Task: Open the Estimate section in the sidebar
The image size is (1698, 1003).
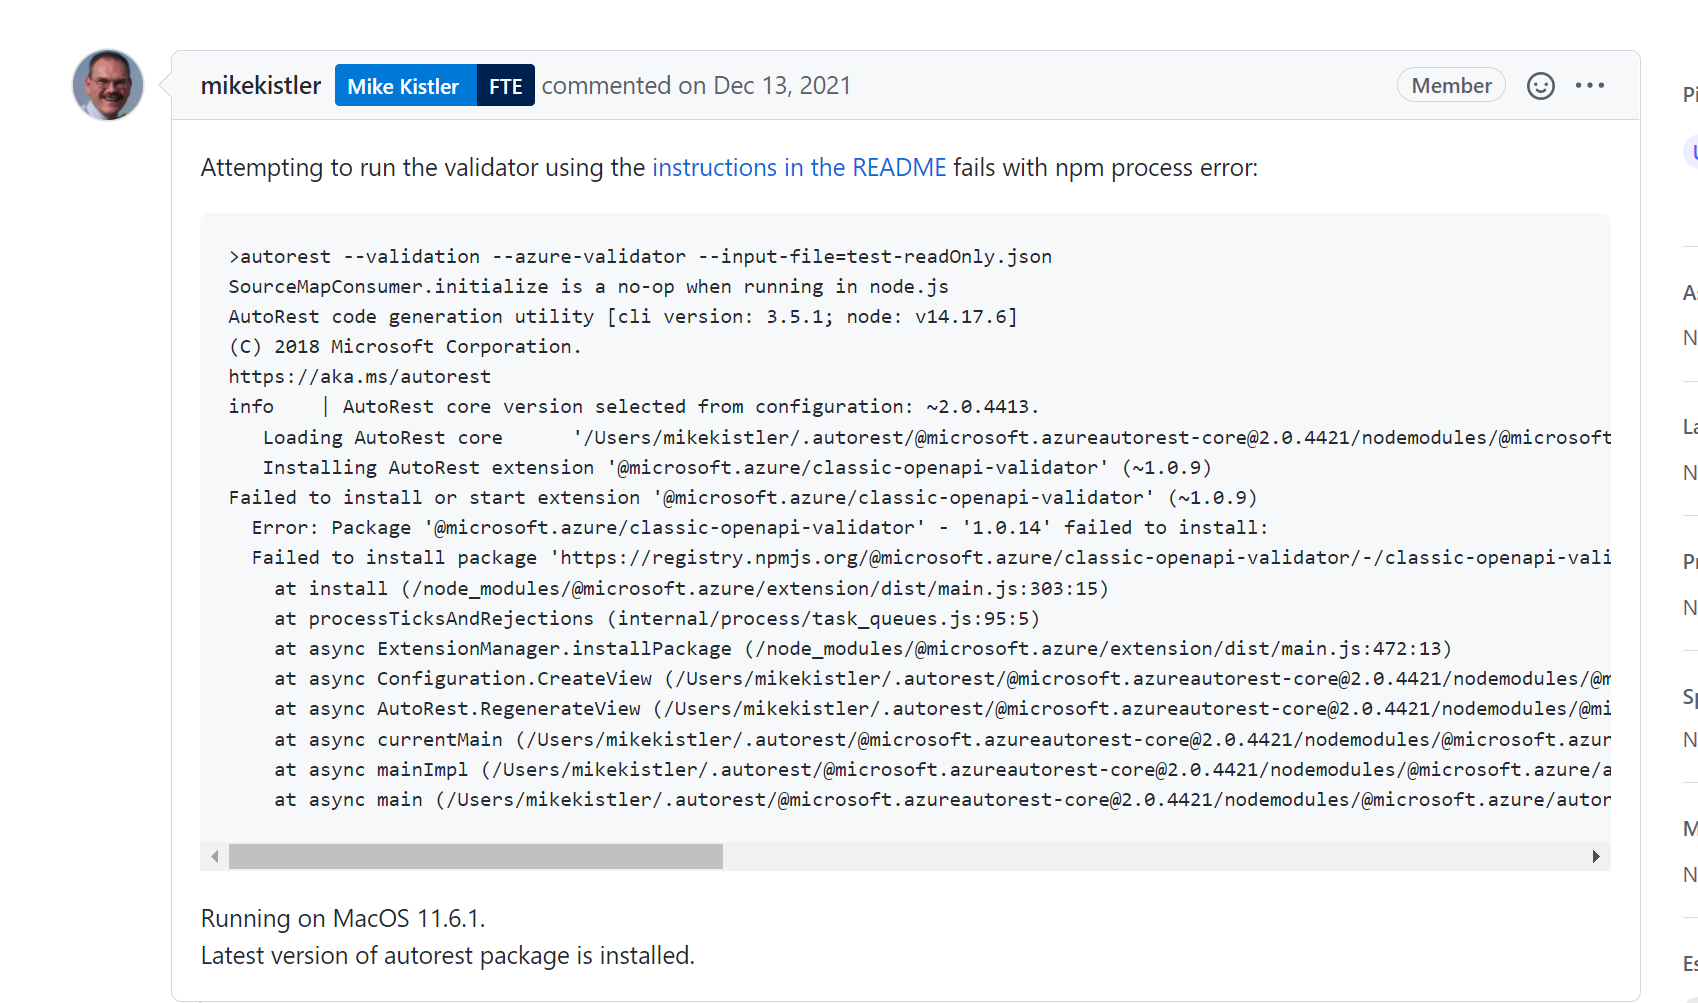Action: (1690, 962)
